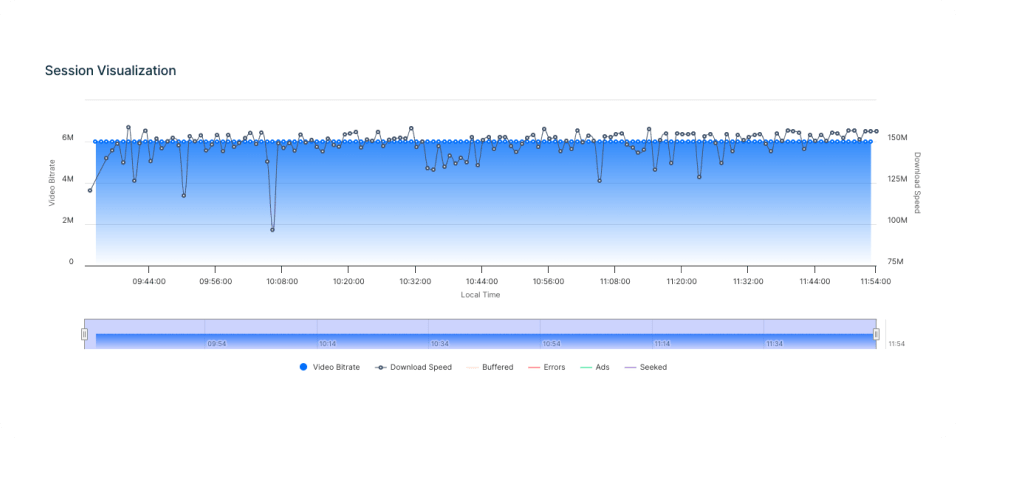1024x504 pixels.
Task: Toggle the Download Speed legend series
Action: point(413,368)
